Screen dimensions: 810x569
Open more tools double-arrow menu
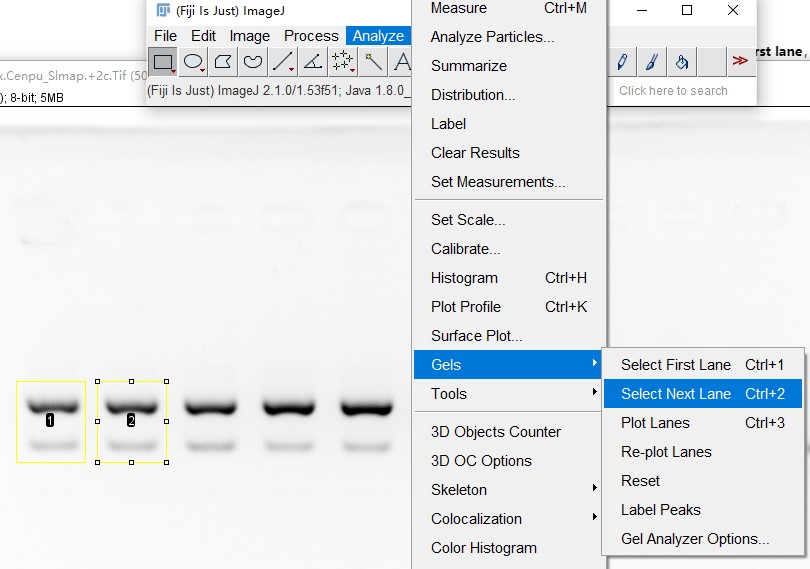740,62
